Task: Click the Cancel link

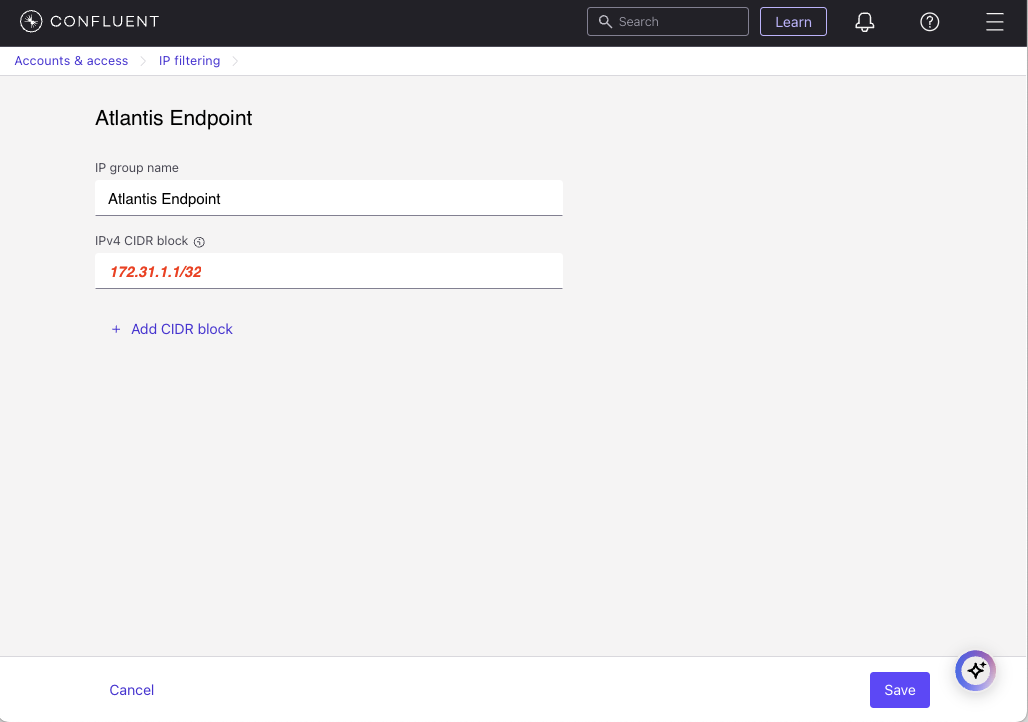Action: coord(132,690)
